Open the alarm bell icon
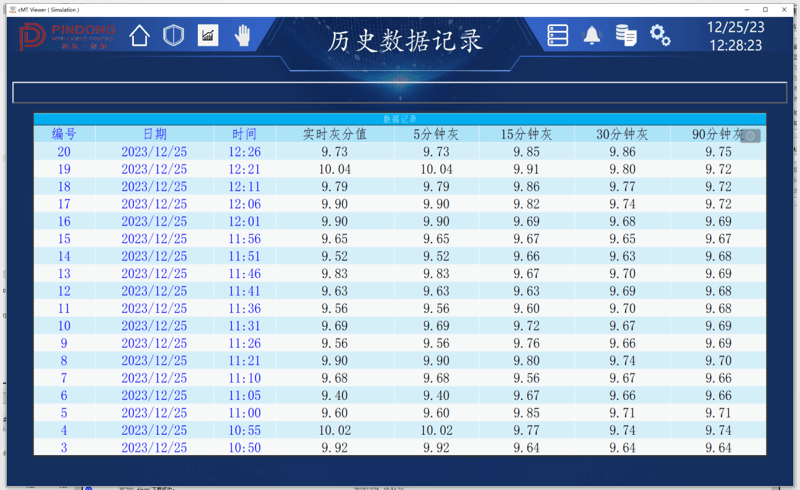The height and width of the screenshot is (490, 800). coord(592,36)
